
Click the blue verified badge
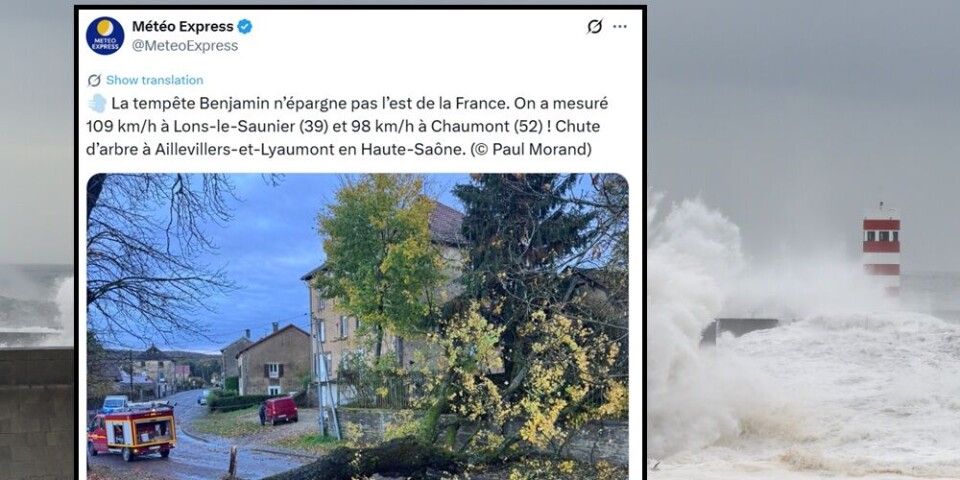pos(245,26)
